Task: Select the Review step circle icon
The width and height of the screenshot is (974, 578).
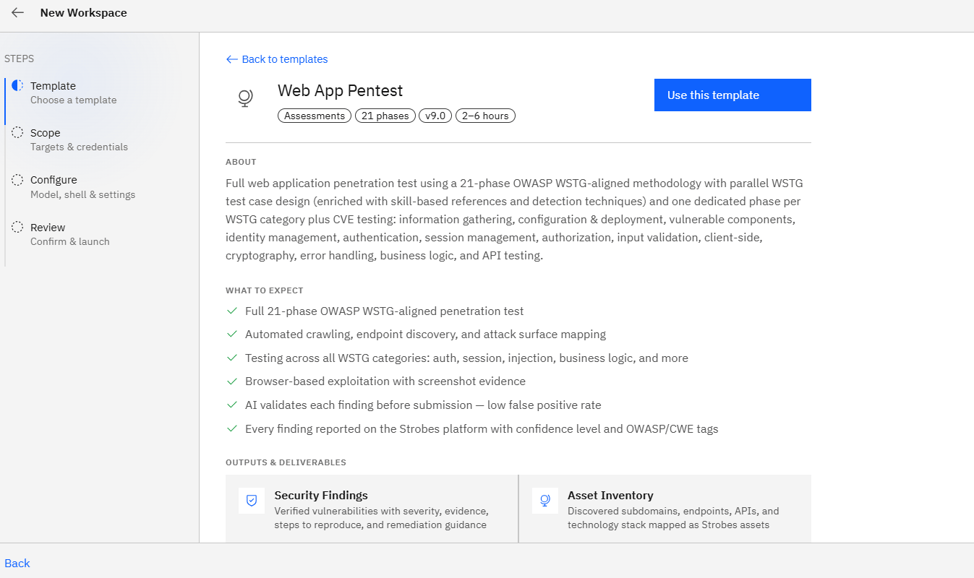Action: tap(17, 227)
